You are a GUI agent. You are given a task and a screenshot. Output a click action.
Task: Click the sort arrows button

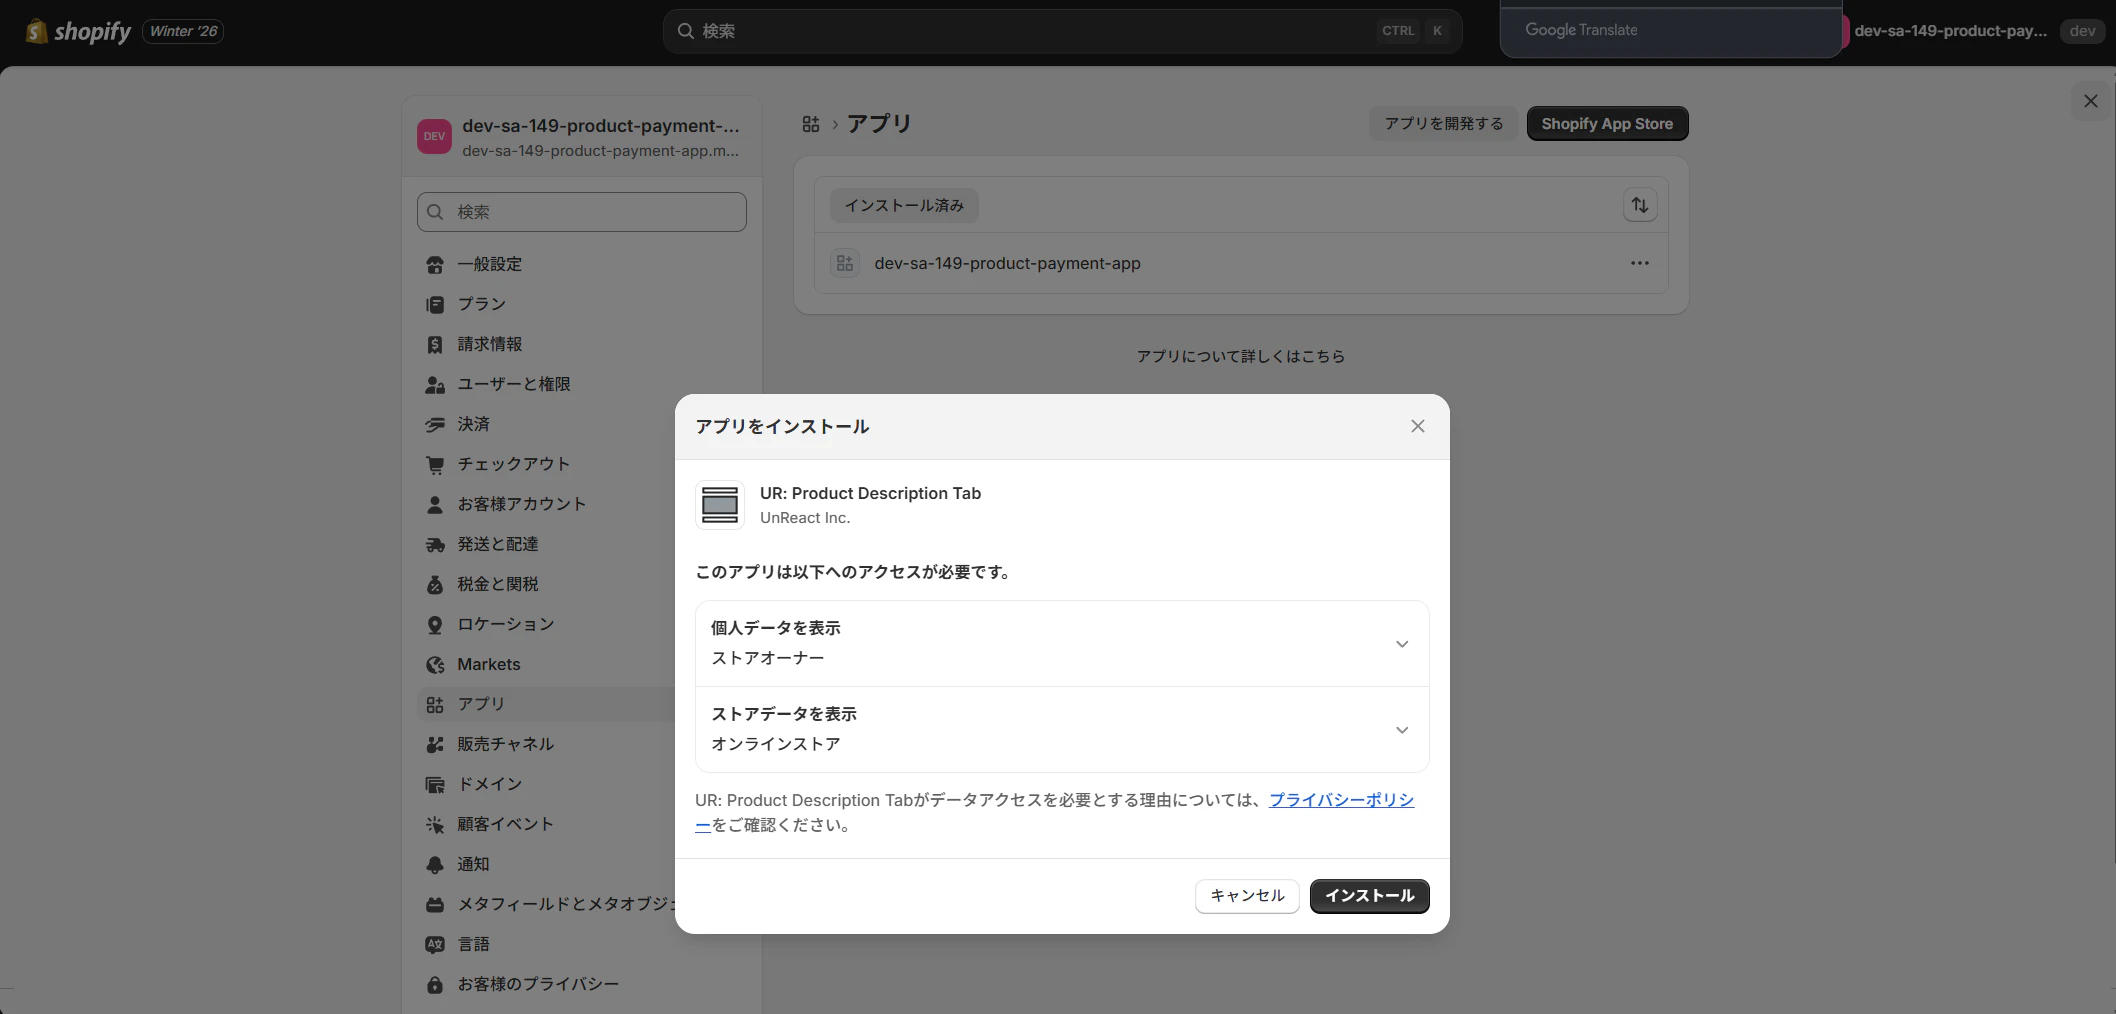1640,205
